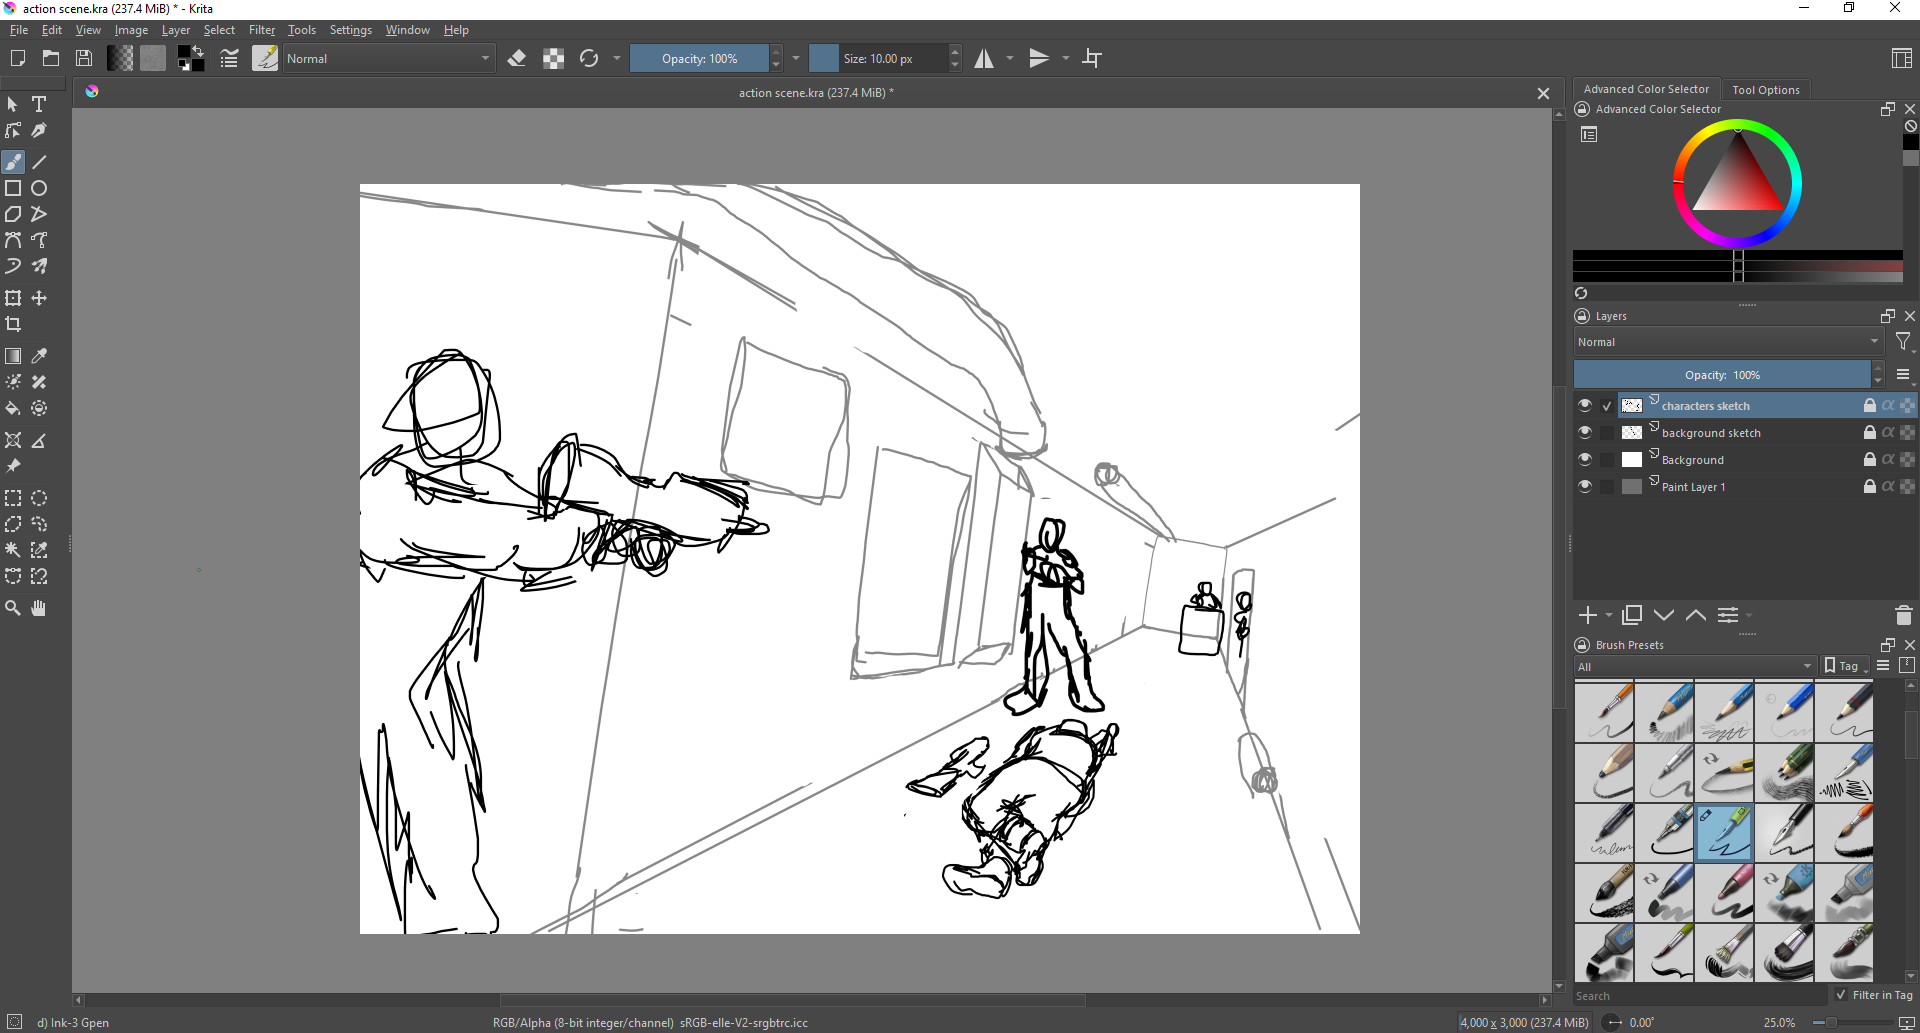Toggle horizontal mirror tool
The image size is (1920, 1033).
pyautogui.click(x=984, y=59)
